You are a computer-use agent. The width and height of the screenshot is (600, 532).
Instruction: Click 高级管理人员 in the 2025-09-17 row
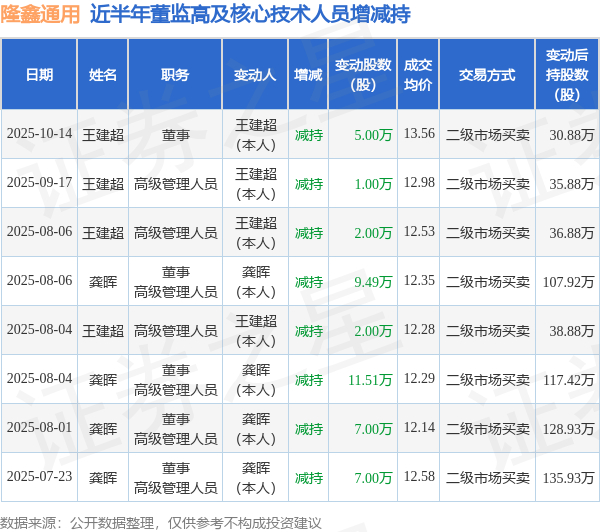[x=176, y=184]
